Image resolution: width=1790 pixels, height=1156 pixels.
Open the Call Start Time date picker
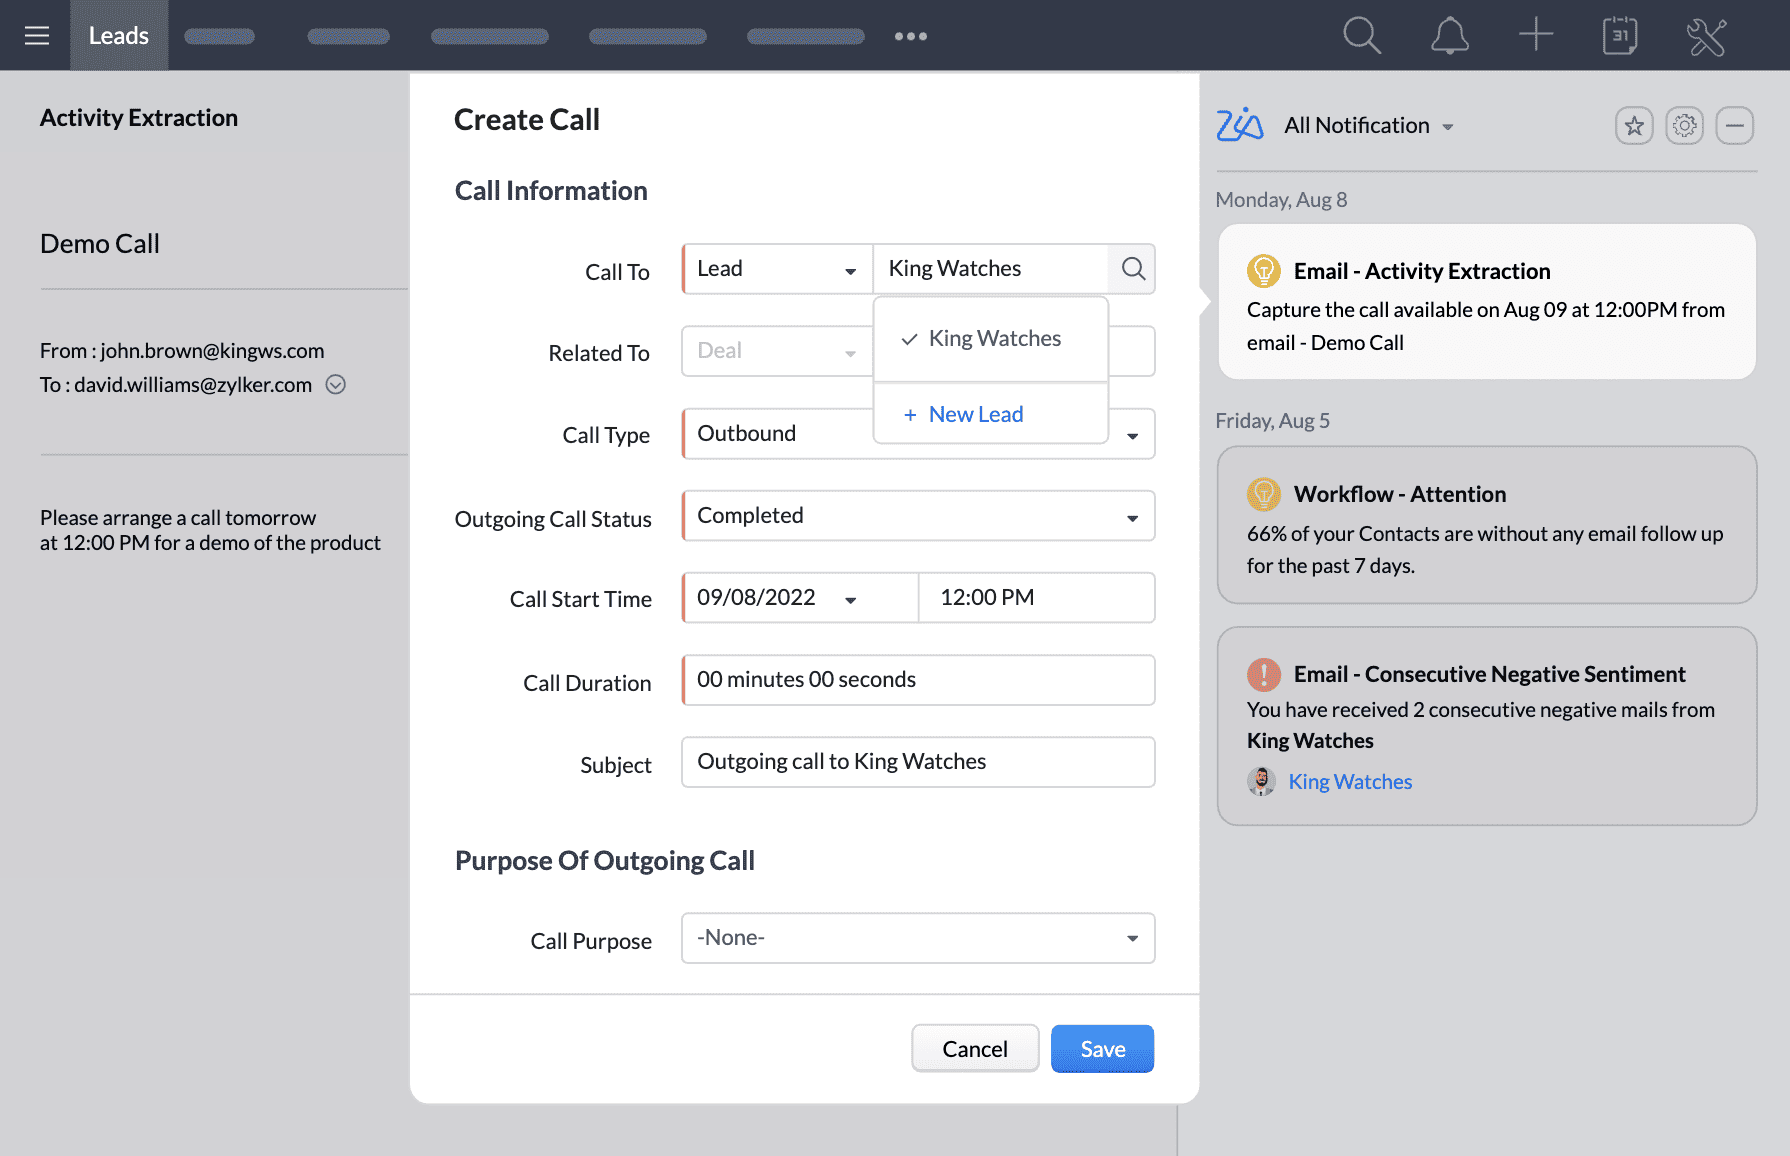[x=800, y=598]
